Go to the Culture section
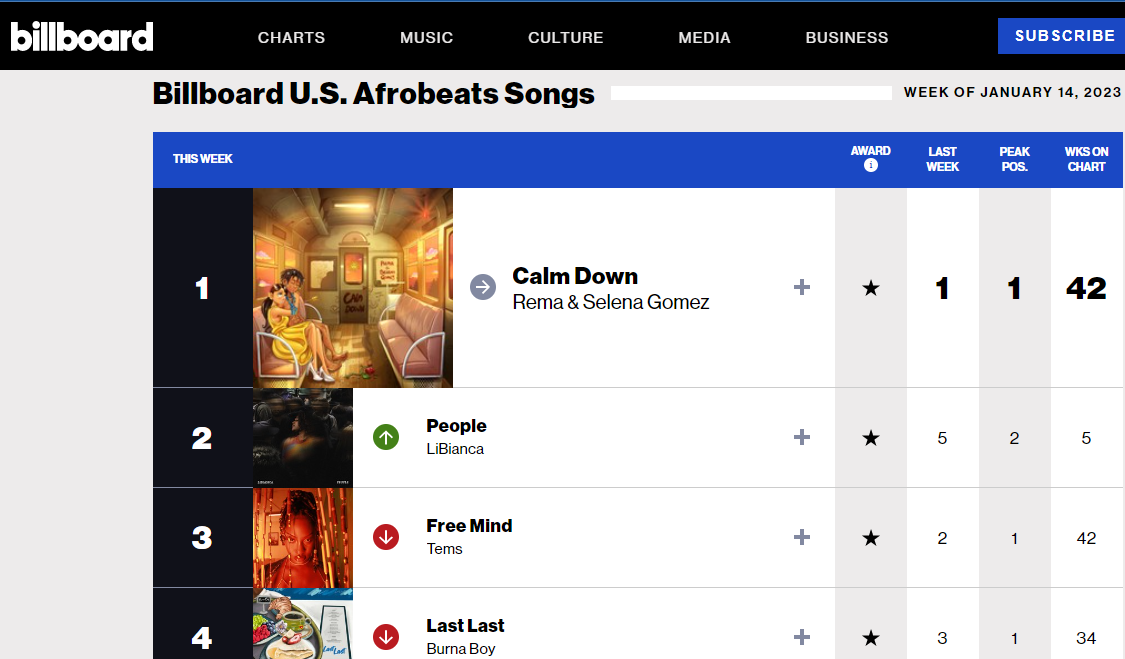 coord(565,37)
